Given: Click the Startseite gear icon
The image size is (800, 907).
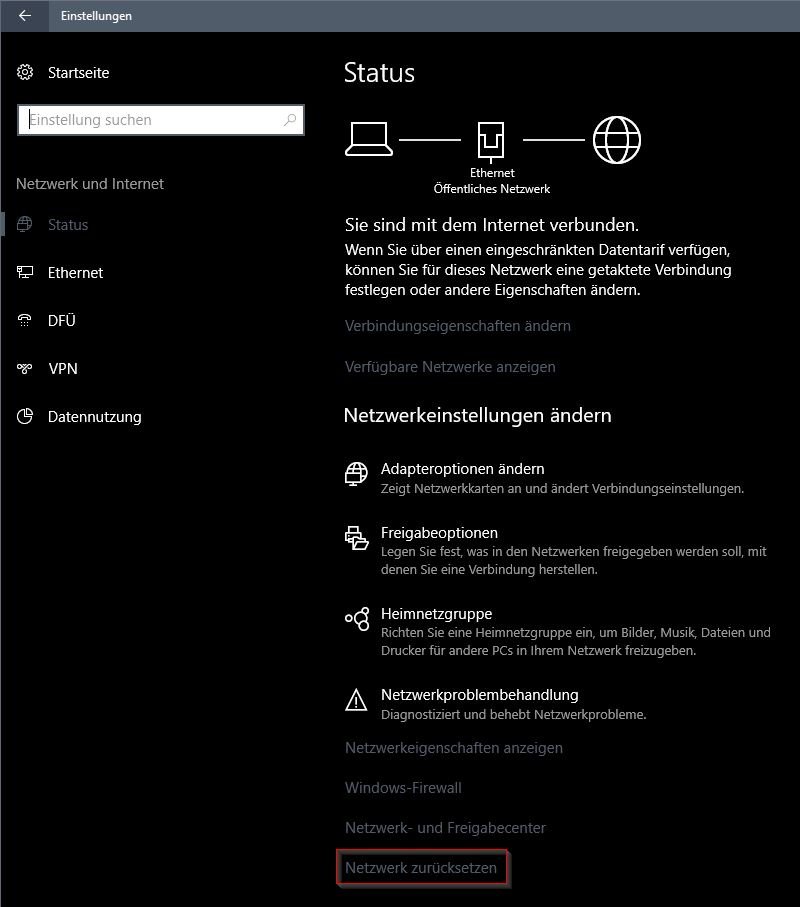Looking at the screenshot, I should pyautogui.click(x=25, y=72).
